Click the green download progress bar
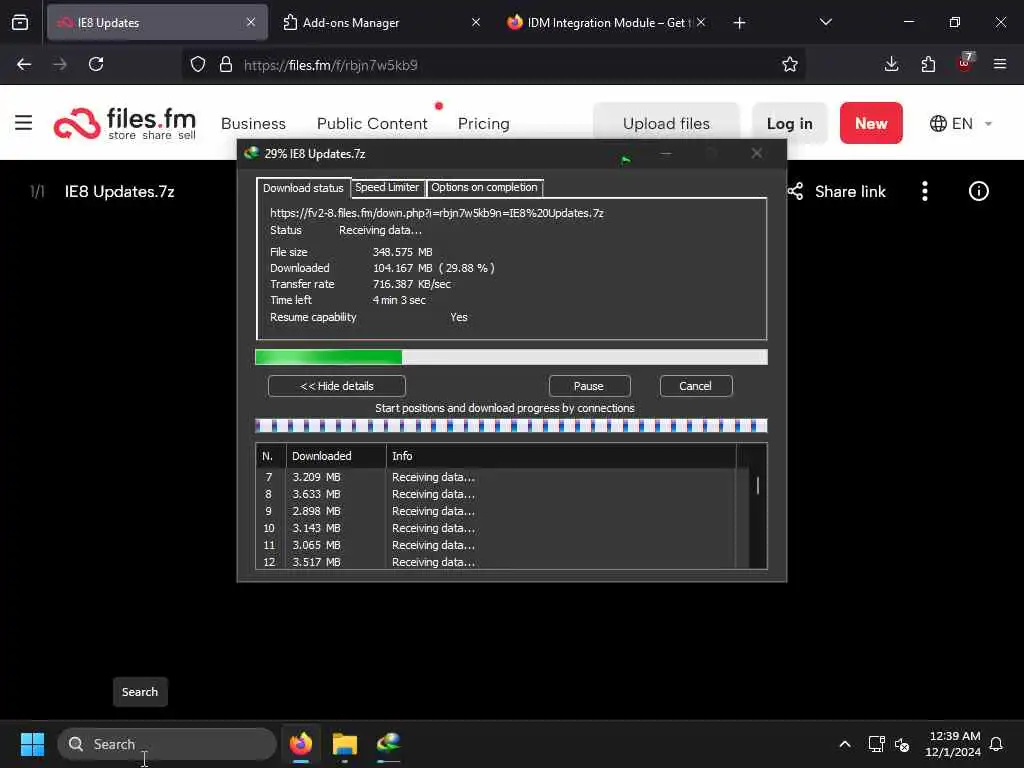This screenshot has height=768, width=1024. tap(511, 357)
